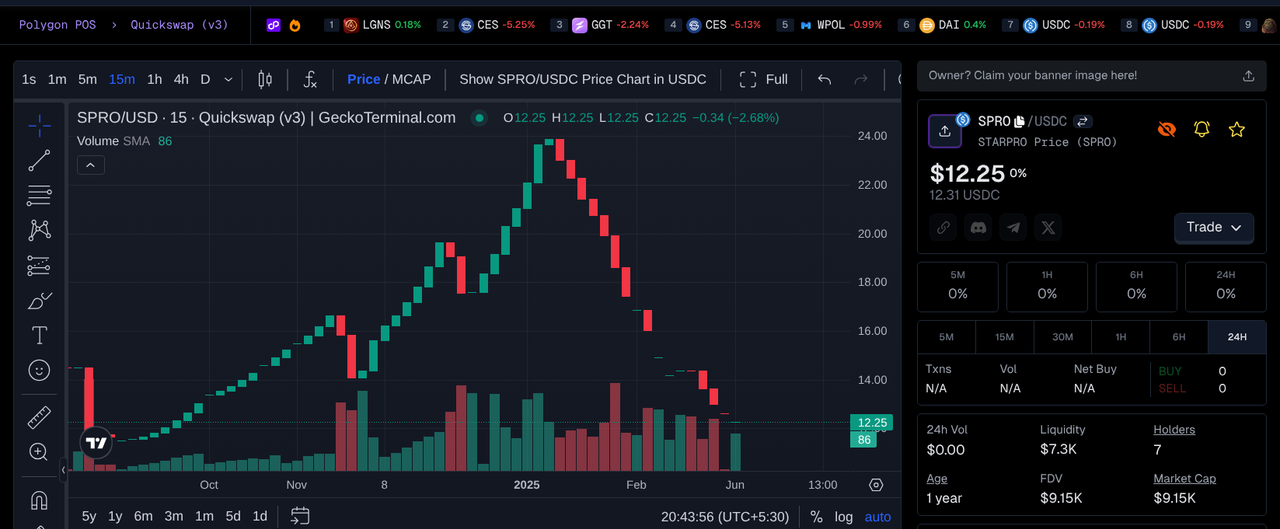Viewport: 1280px width, 529px height.
Task: Select the ruler measure tool
Action: [39, 416]
